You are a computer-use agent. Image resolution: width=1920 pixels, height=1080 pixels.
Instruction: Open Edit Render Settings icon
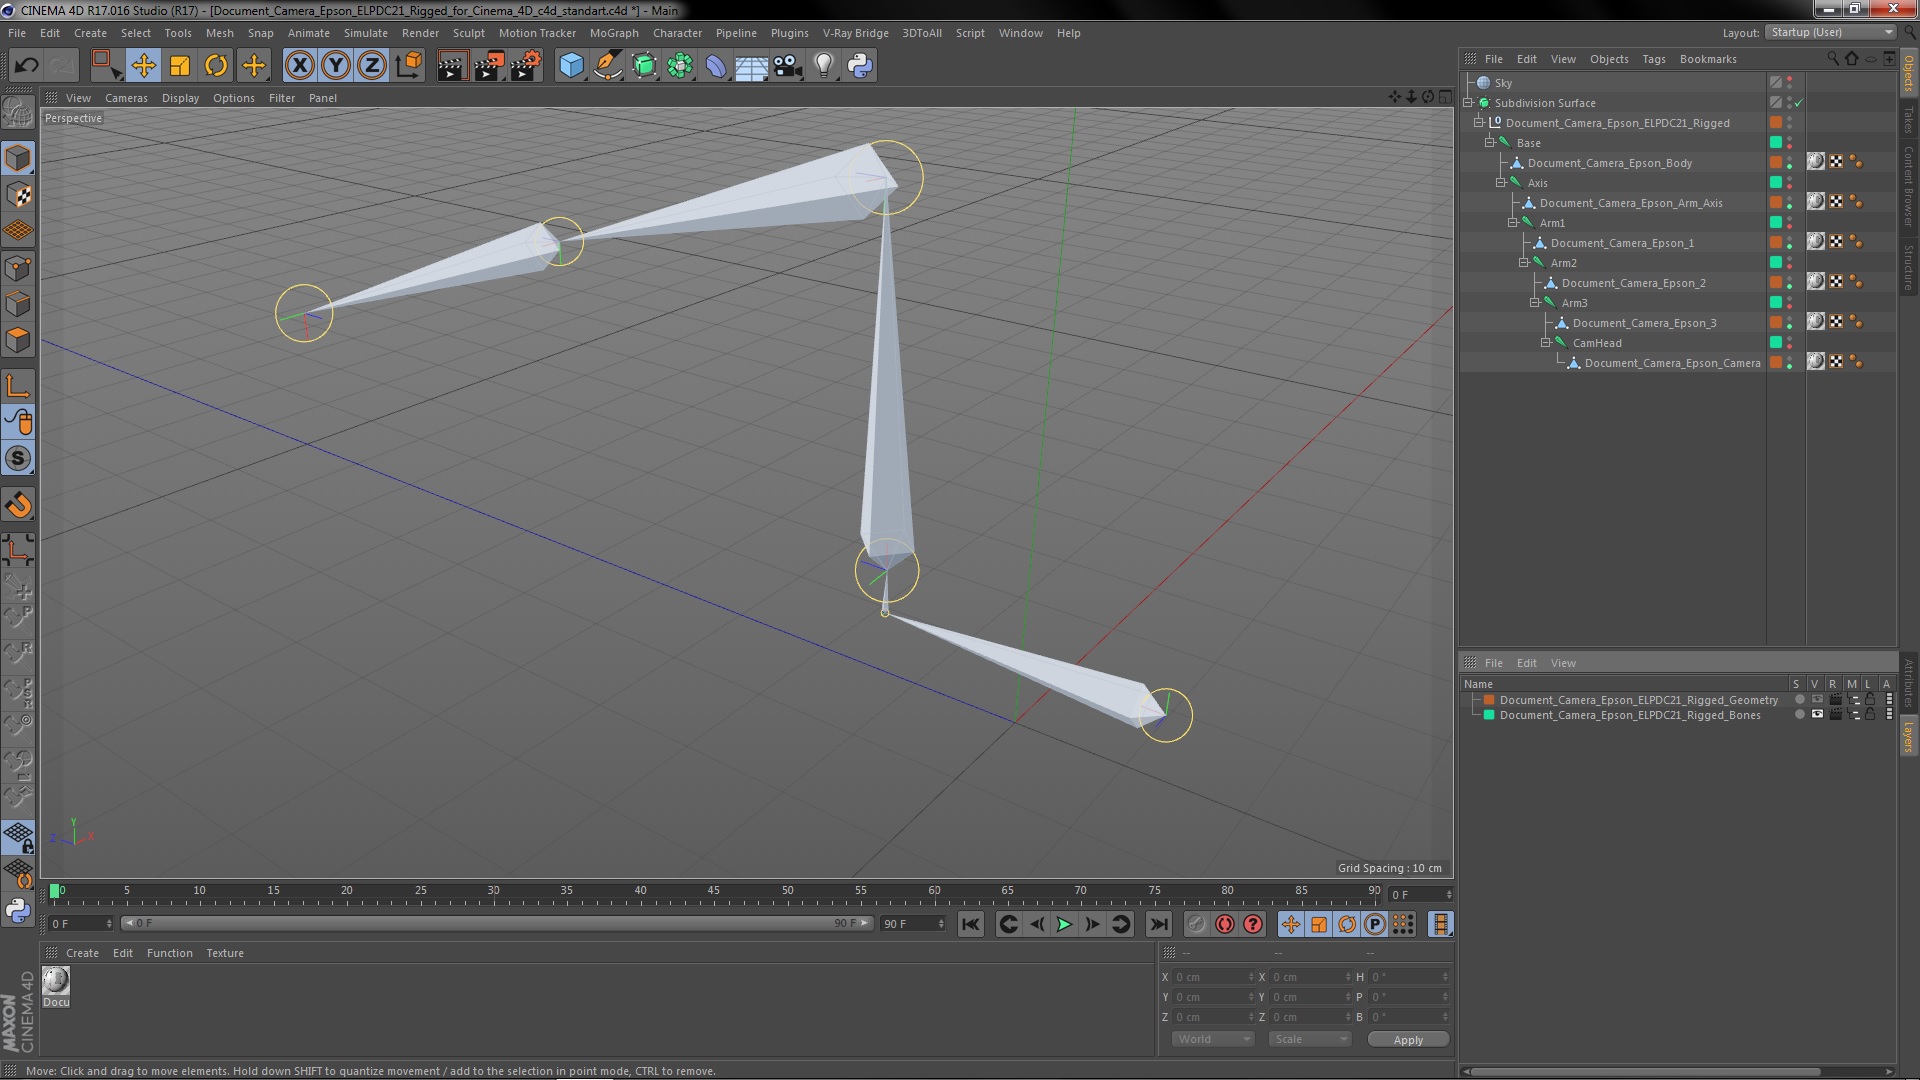[526, 66]
